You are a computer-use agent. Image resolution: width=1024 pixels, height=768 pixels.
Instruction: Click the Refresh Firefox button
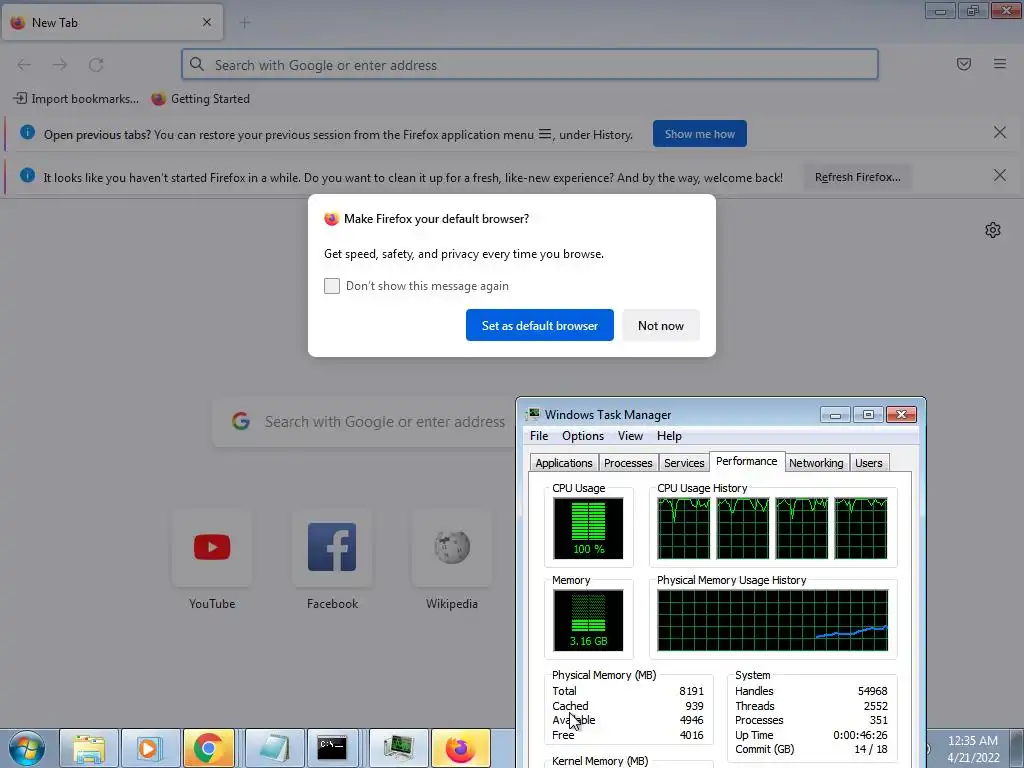click(x=857, y=177)
